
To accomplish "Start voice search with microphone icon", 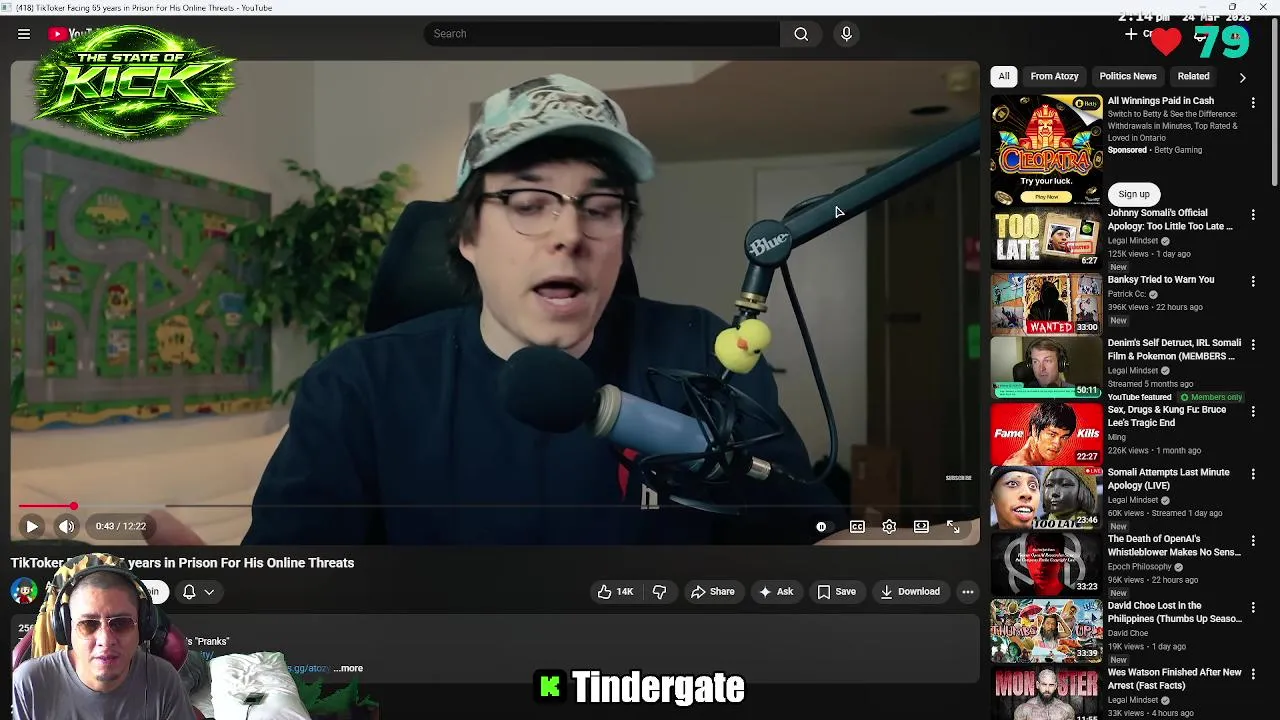I will click(x=846, y=34).
